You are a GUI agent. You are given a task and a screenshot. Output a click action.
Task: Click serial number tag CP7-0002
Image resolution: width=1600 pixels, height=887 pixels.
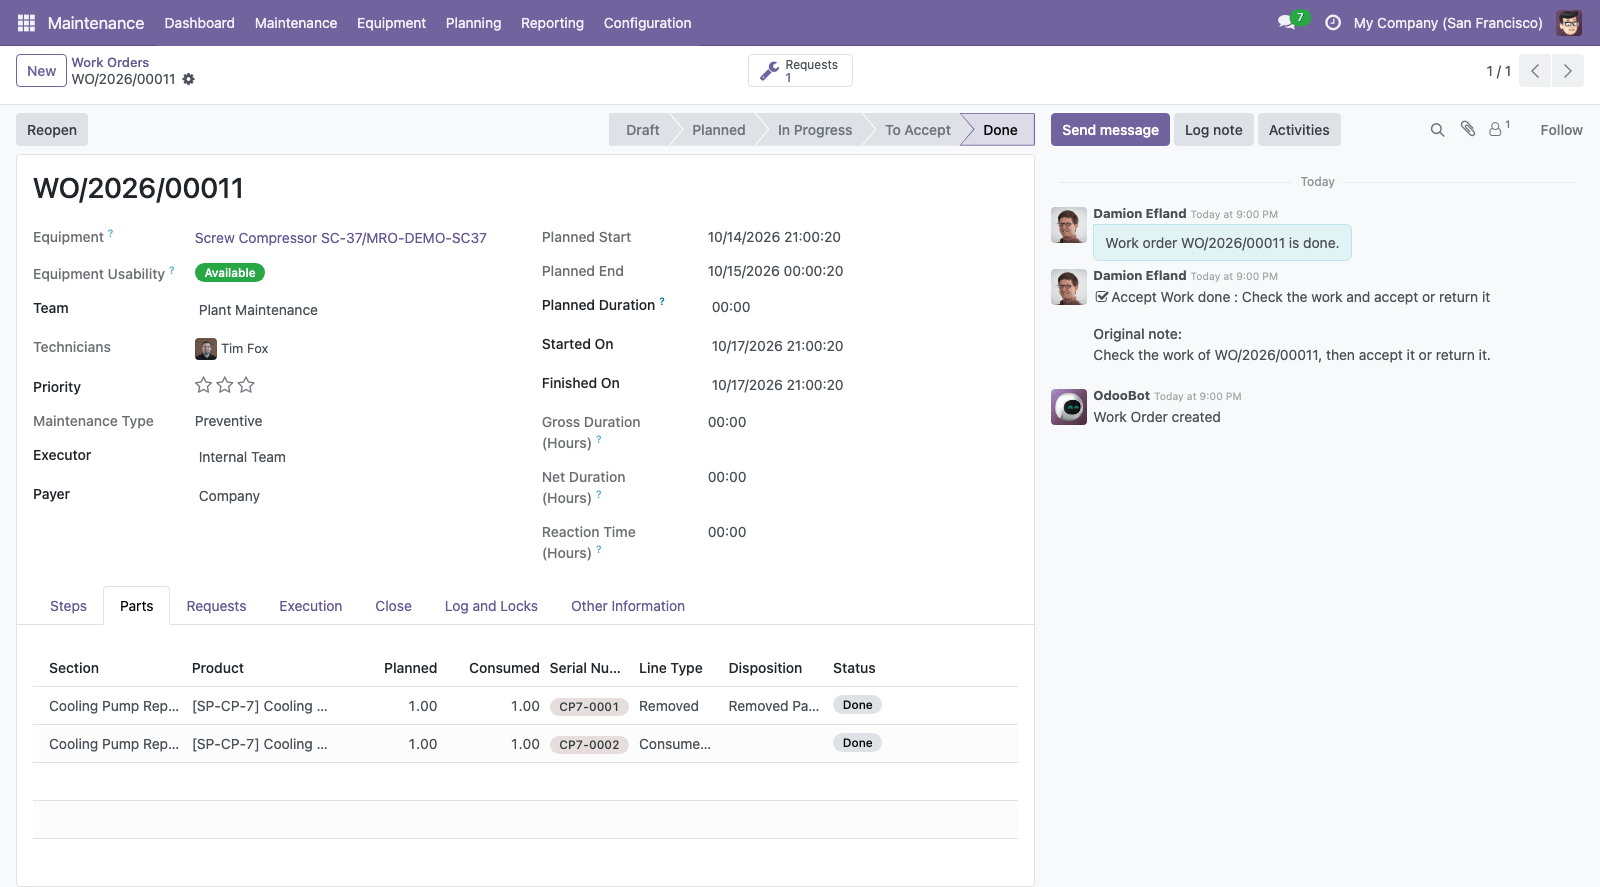click(x=589, y=745)
